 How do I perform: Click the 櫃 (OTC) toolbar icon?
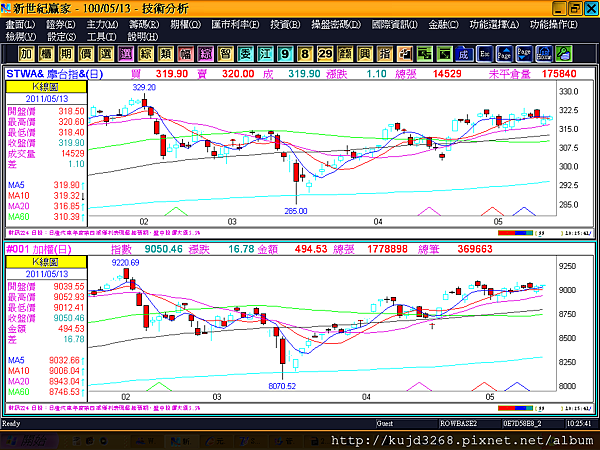46,54
